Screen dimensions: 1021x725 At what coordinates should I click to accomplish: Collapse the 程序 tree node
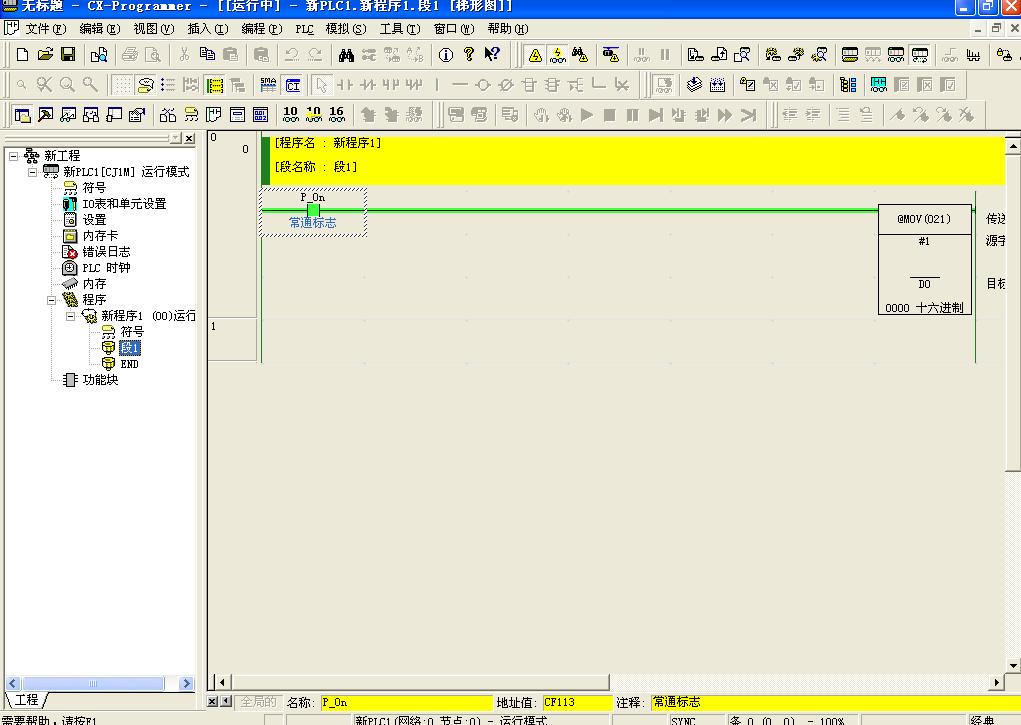click(x=52, y=300)
